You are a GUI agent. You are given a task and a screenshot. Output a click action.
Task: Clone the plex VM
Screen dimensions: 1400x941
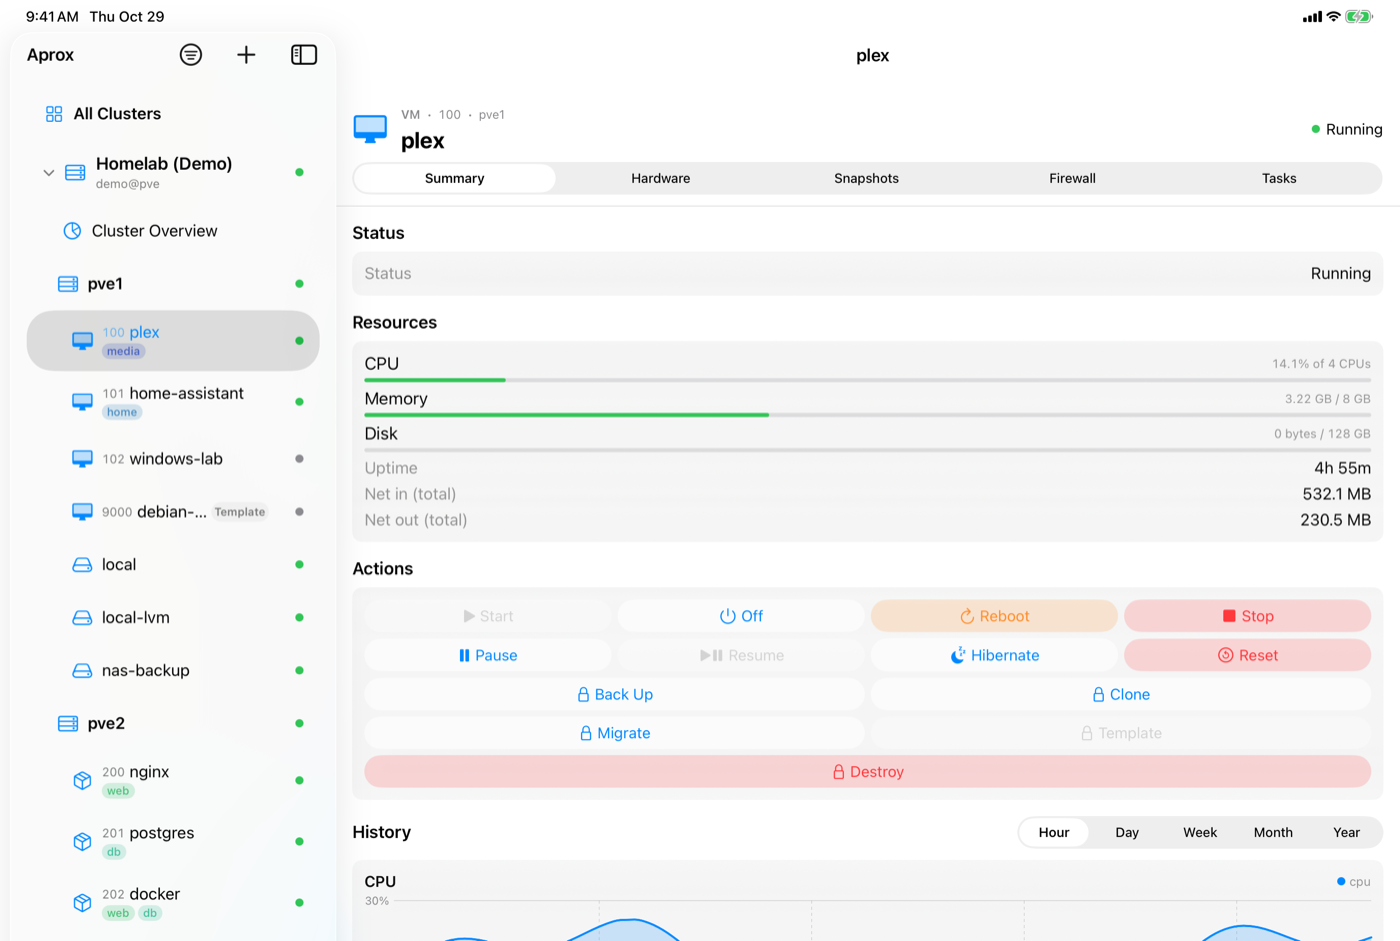(1121, 694)
